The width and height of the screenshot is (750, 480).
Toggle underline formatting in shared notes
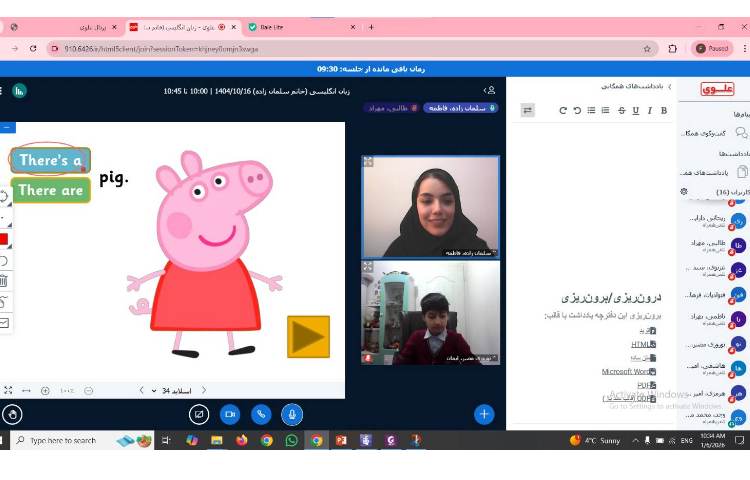pyautogui.click(x=636, y=110)
